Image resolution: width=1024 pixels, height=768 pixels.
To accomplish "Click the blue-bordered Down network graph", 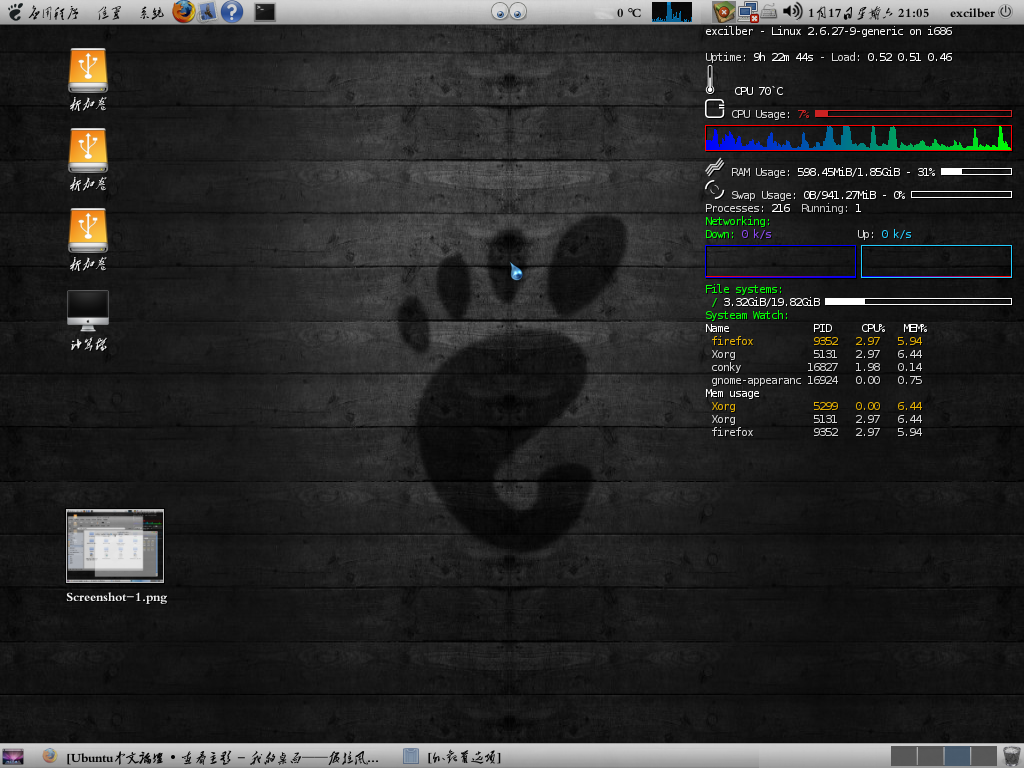I will click(x=780, y=262).
